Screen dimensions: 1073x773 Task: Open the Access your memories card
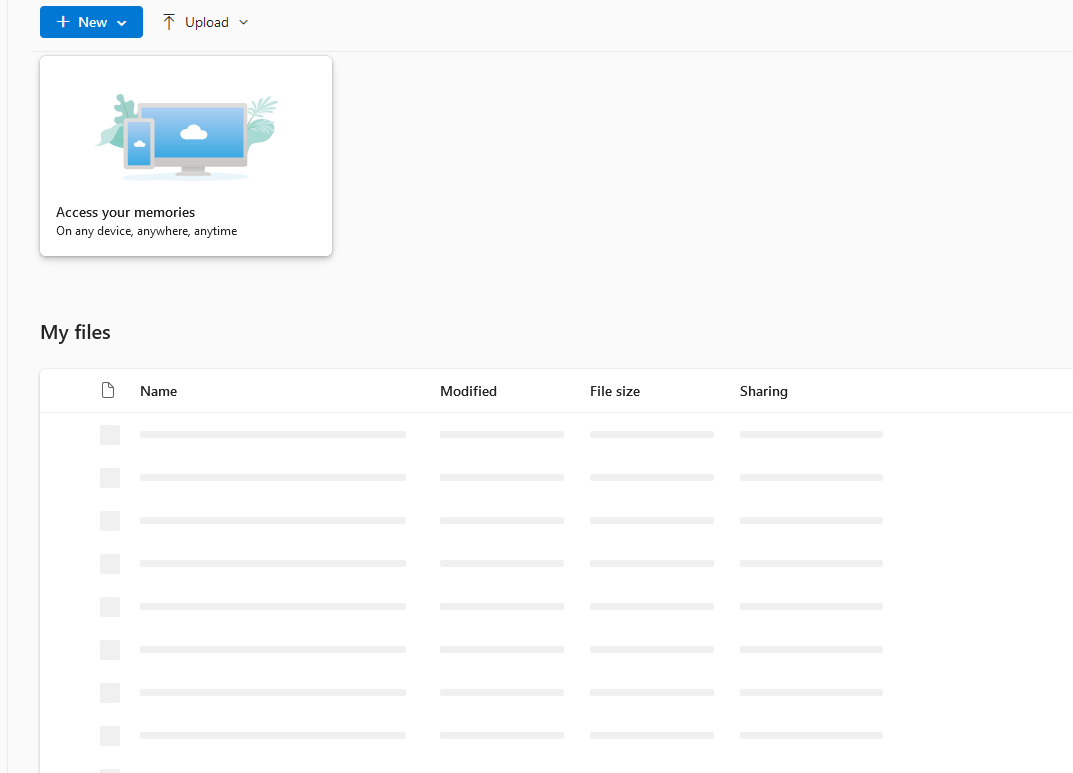click(186, 156)
